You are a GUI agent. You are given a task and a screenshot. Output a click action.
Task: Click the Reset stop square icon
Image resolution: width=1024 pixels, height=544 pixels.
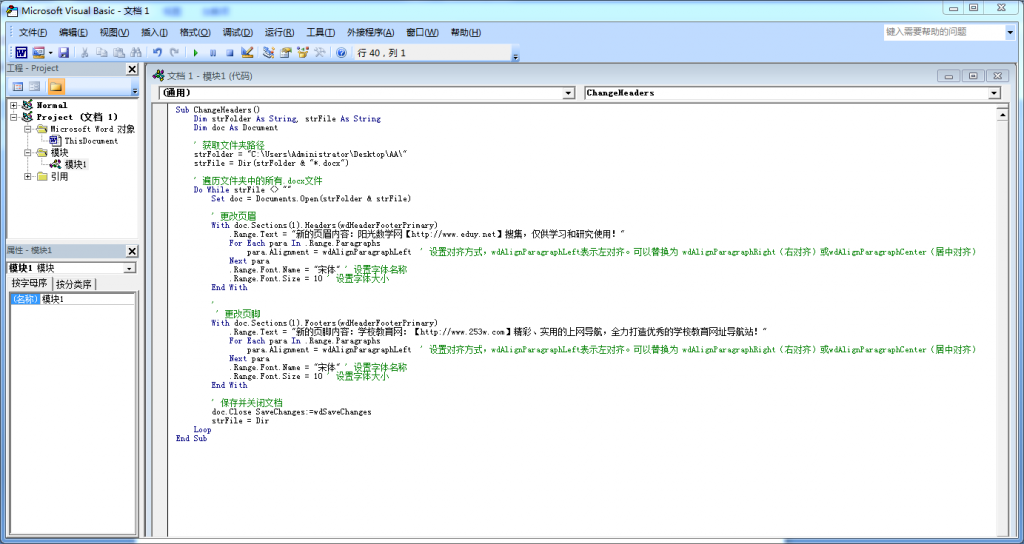pos(229,52)
